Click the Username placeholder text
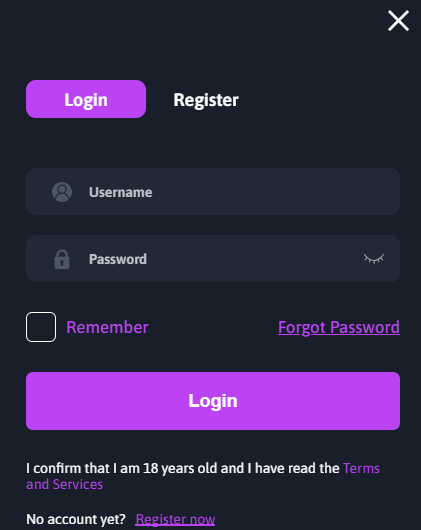 coord(121,192)
